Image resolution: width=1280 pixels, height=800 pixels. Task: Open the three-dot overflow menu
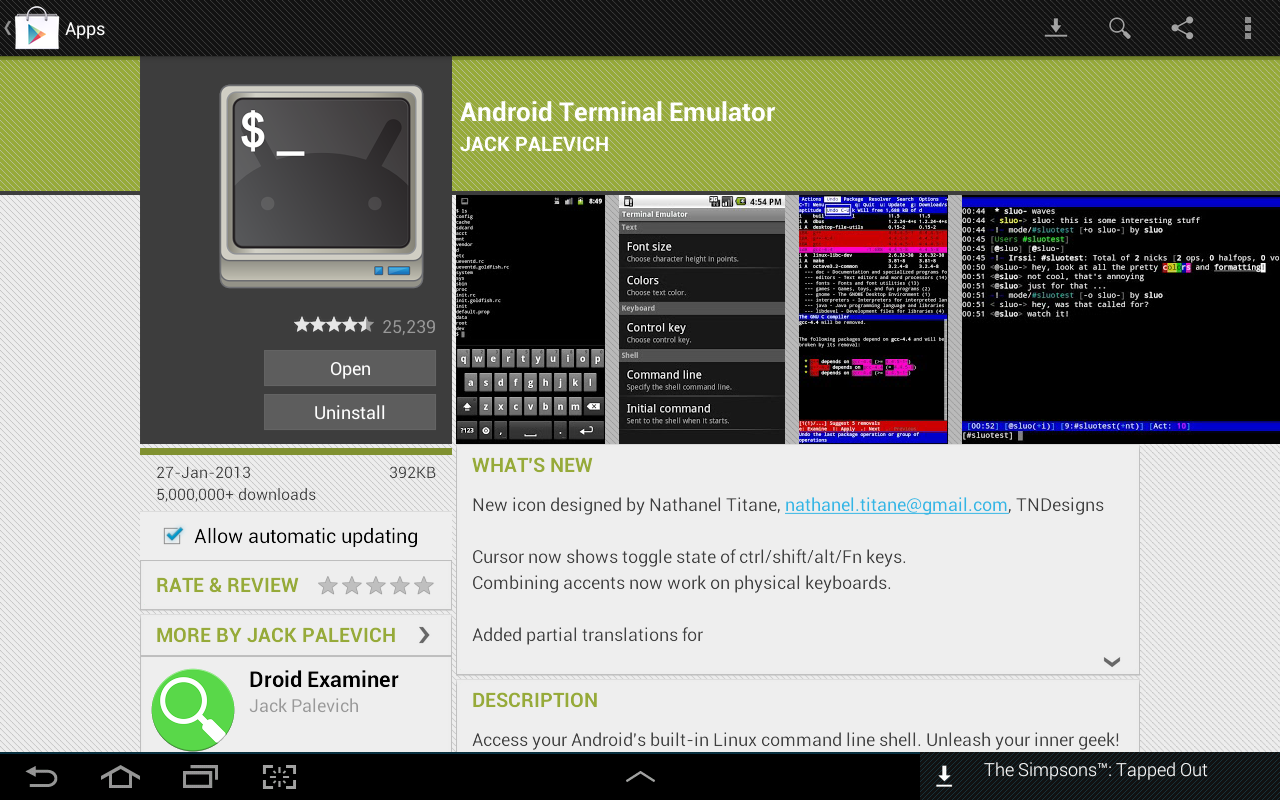click(1247, 28)
